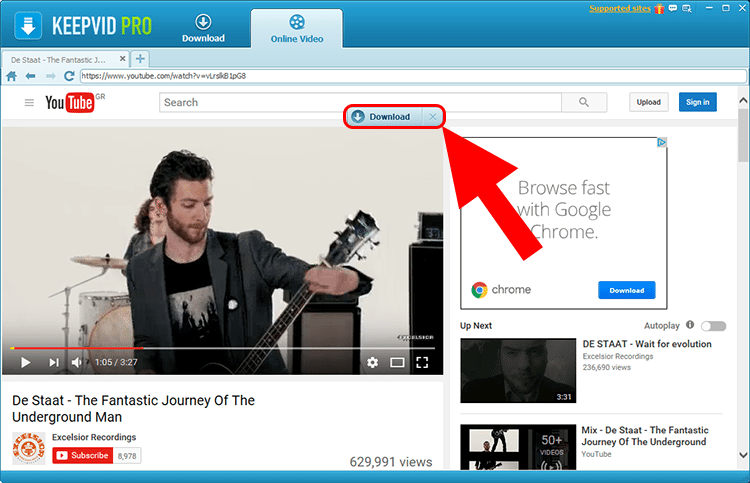Open the DE STAAT - Wait for evolution thumbnail
The height and width of the screenshot is (483, 750).
pyautogui.click(x=518, y=371)
